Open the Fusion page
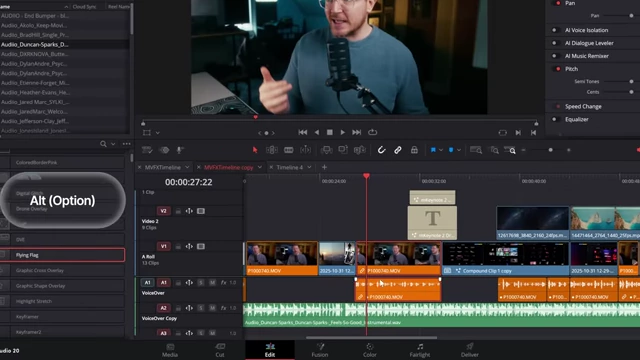 (320, 350)
